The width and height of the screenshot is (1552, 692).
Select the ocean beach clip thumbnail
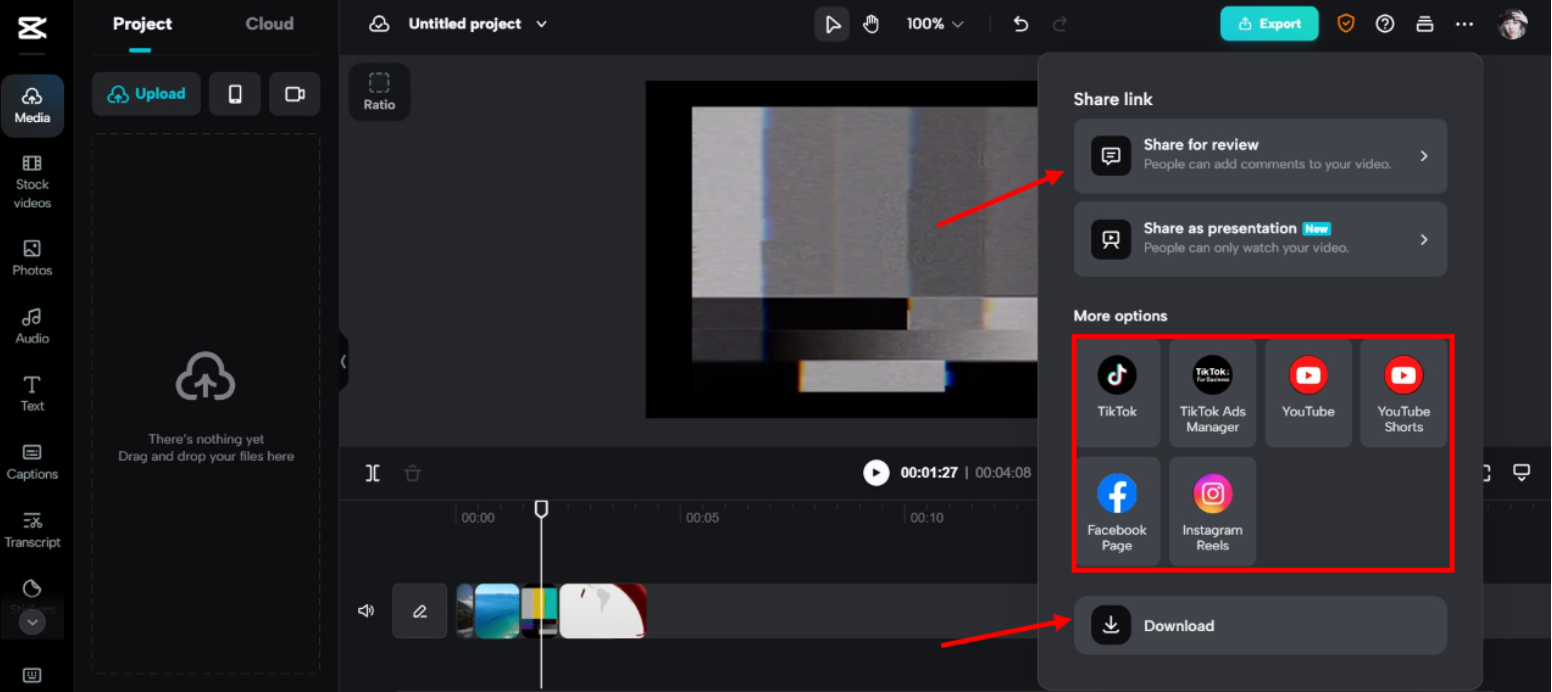(x=496, y=611)
